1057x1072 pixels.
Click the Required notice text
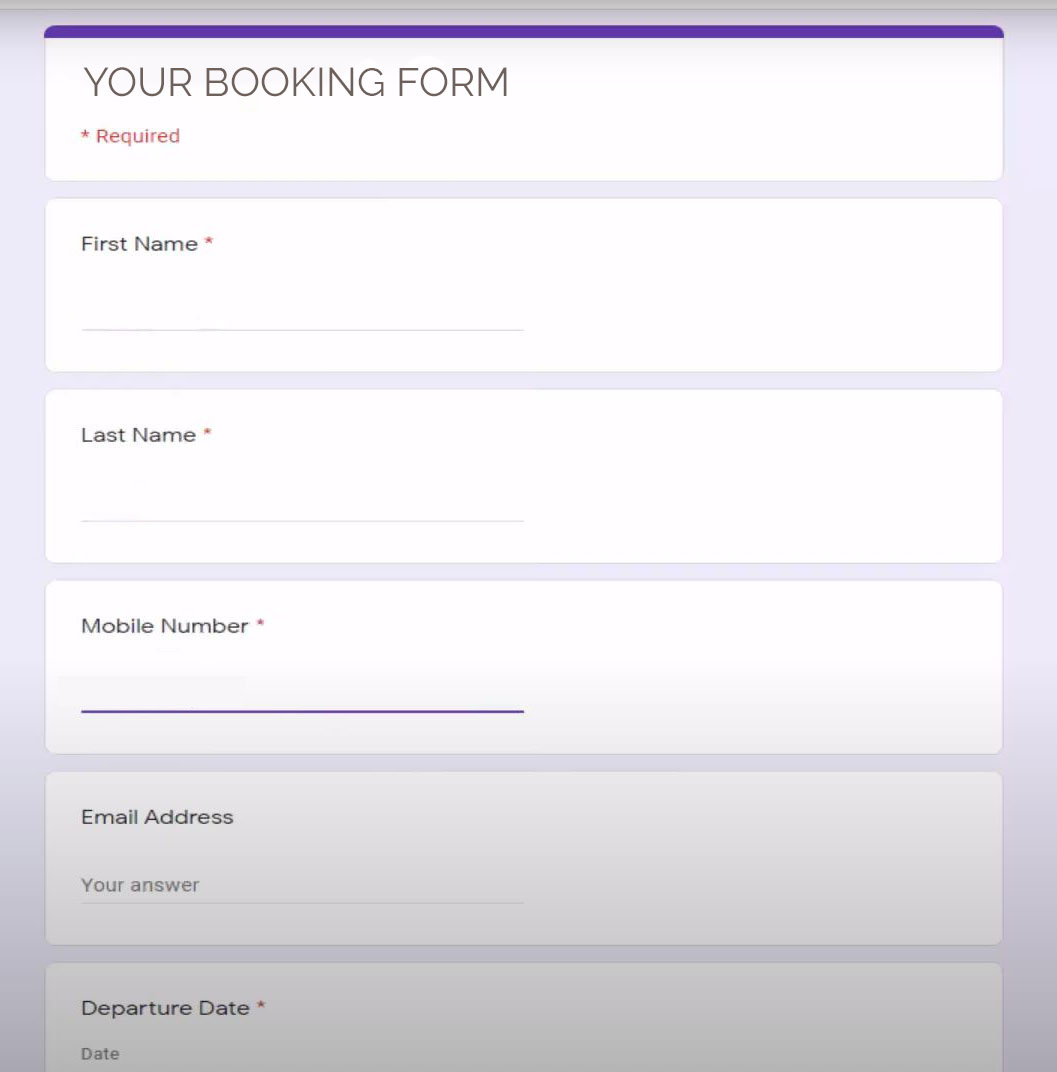pyautogui.click(x=131, y=135)
